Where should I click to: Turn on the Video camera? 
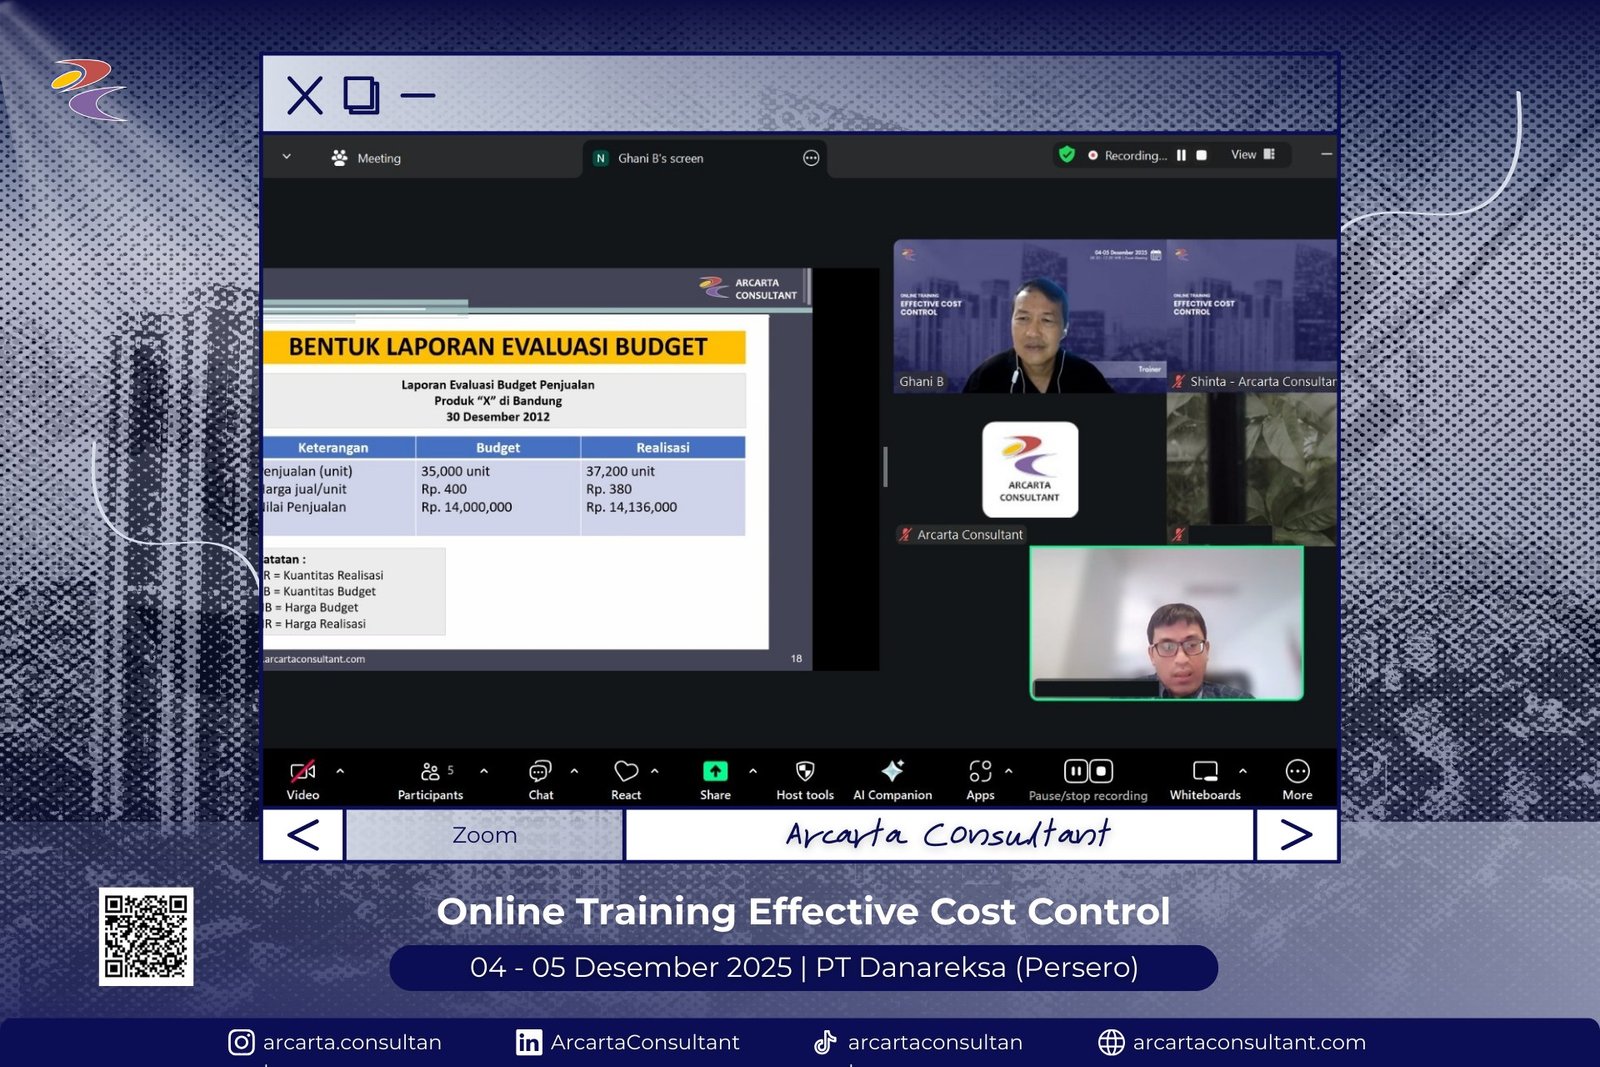[x=302, y=772]
